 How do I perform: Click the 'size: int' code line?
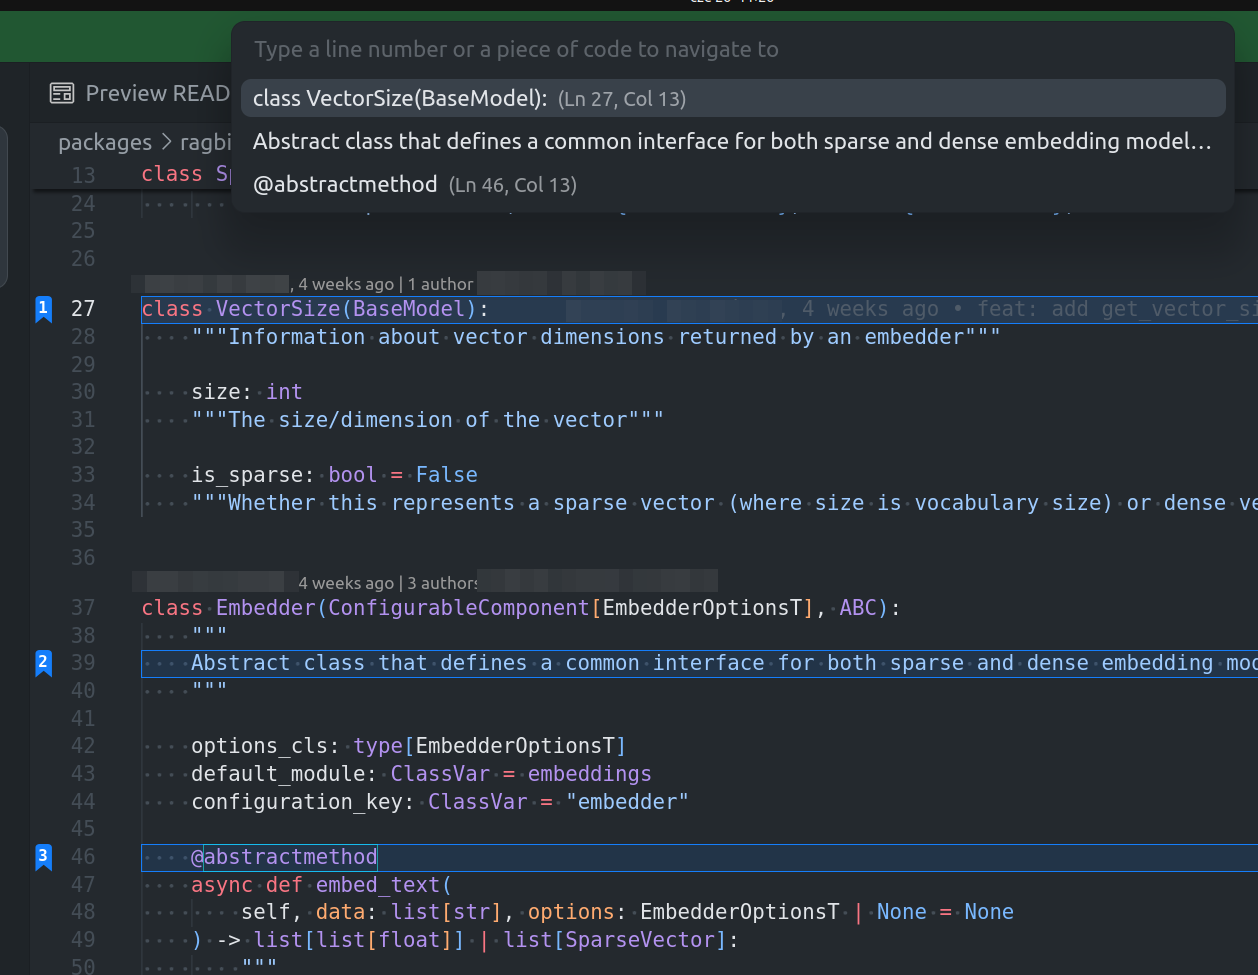247,392
